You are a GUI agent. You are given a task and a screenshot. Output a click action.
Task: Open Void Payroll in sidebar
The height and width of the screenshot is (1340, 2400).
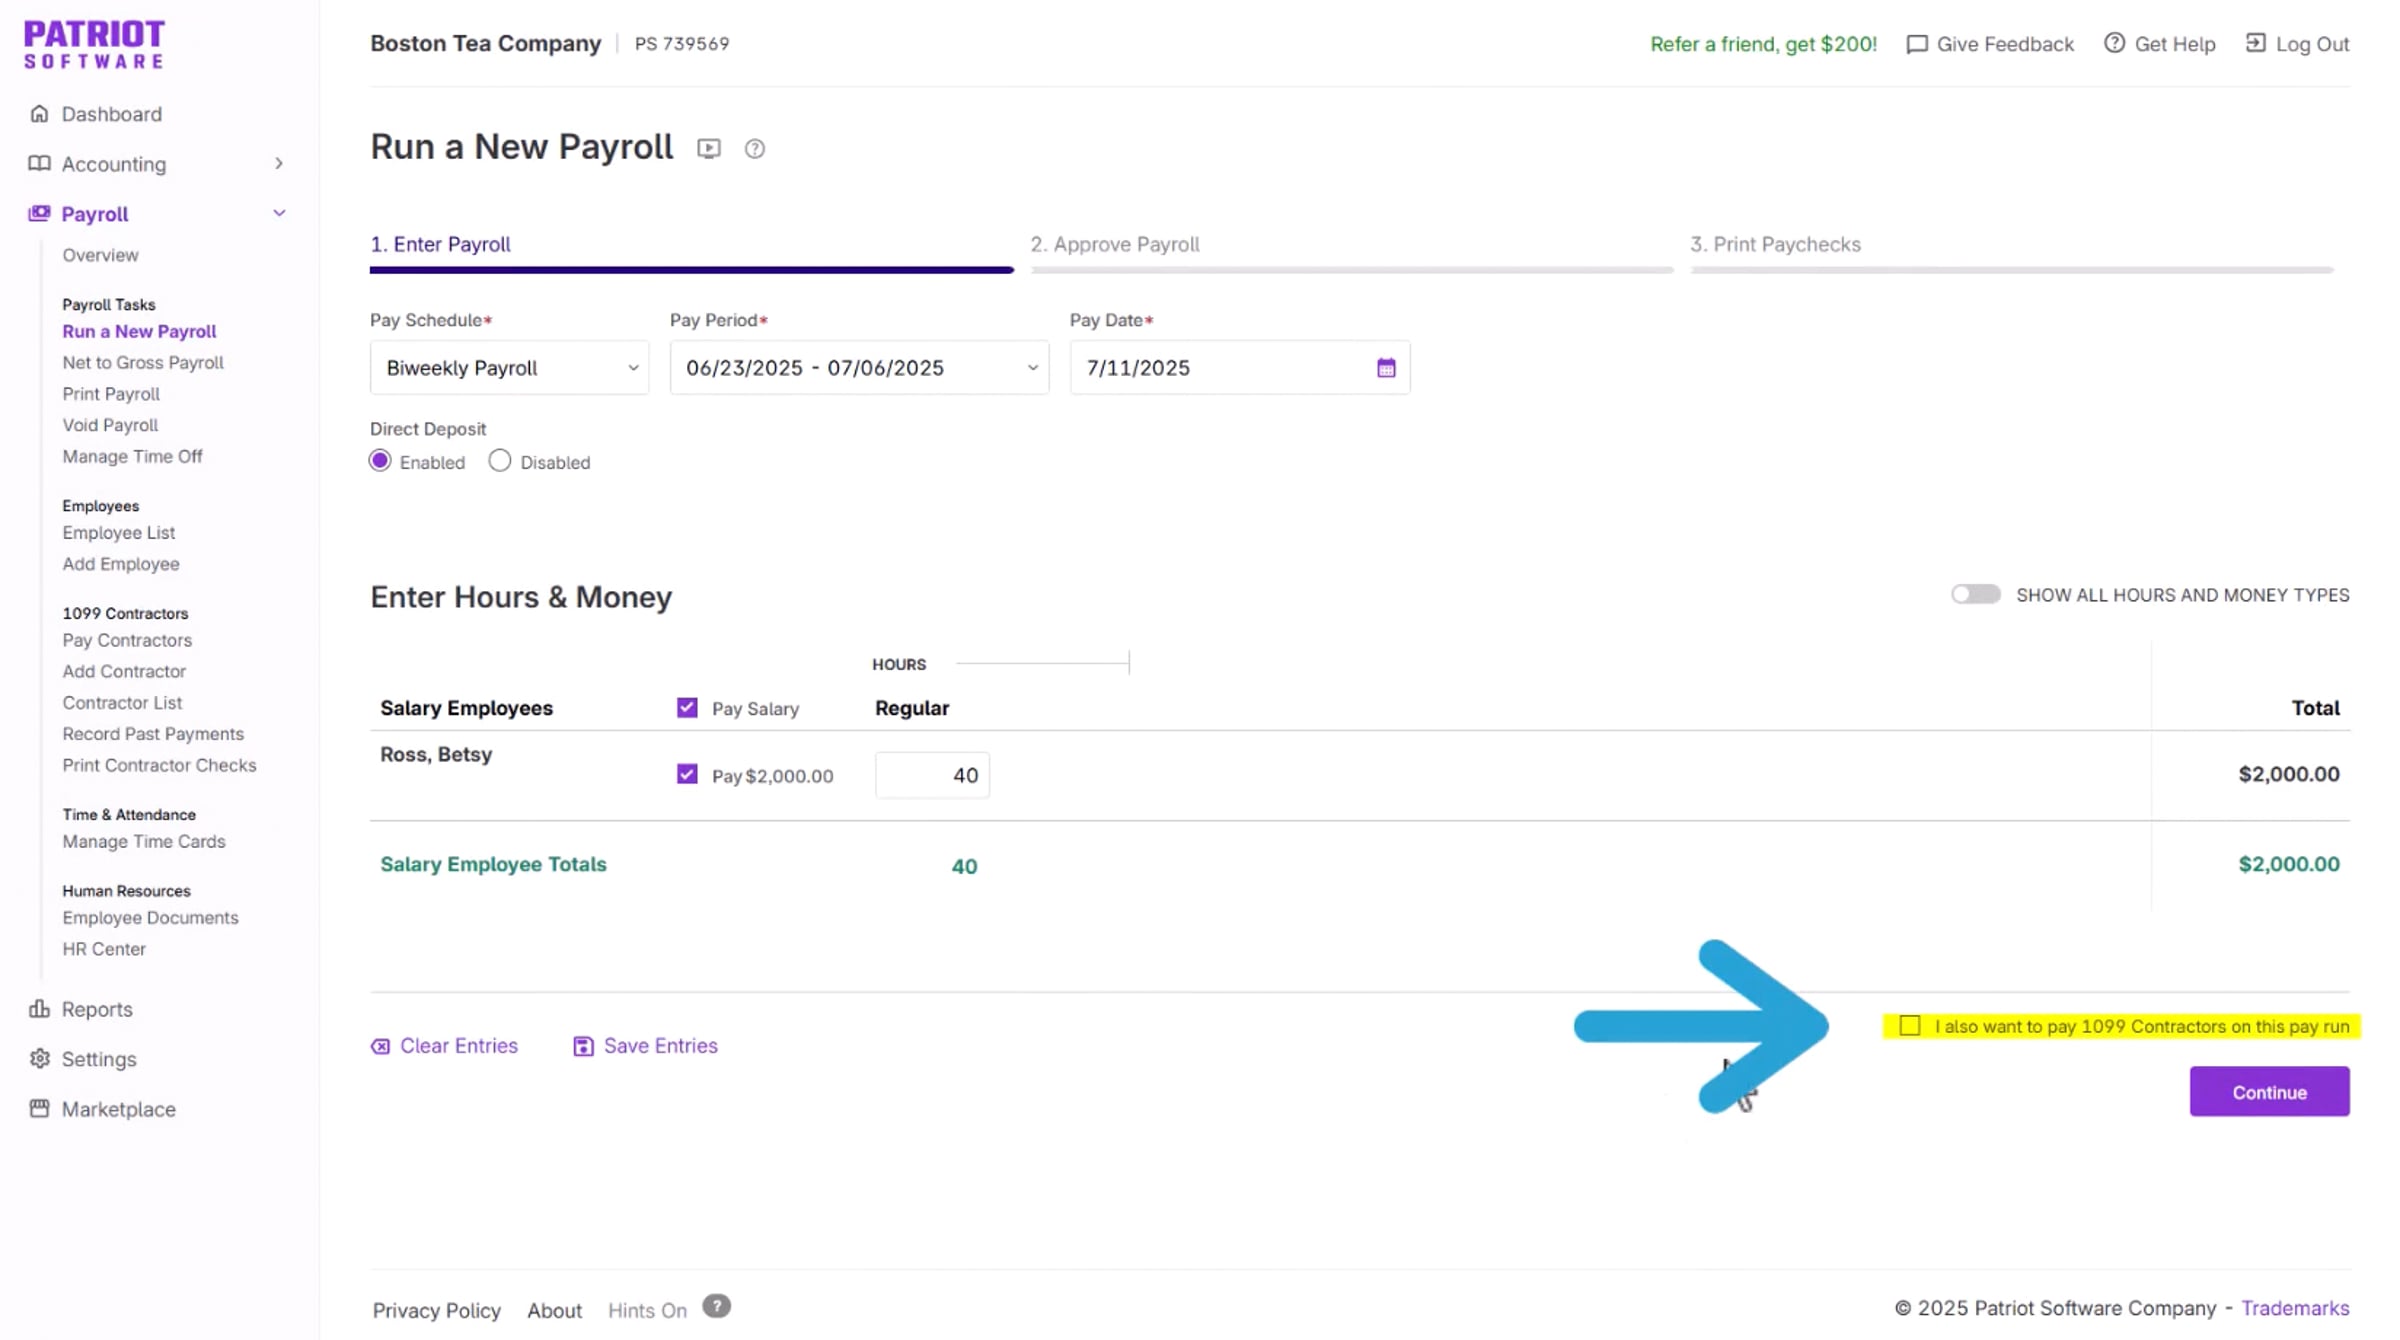click(110, 425)
